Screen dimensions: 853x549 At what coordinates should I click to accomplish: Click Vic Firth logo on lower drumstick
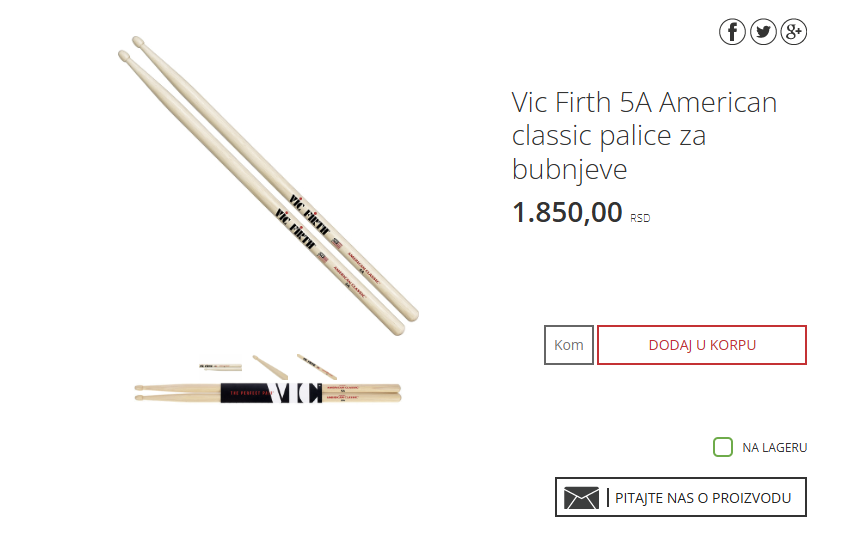[x=294, y=229]
